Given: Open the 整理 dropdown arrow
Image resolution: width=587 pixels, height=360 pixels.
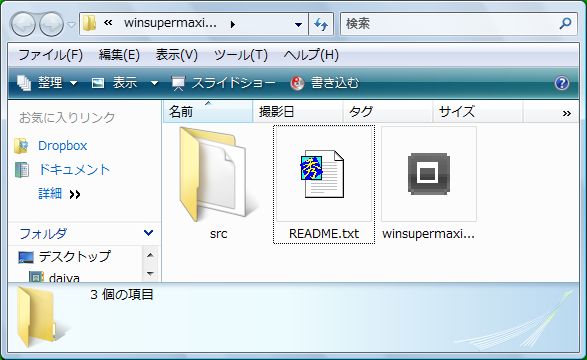Looking at the screenshot, I should (x=74, y=83).
